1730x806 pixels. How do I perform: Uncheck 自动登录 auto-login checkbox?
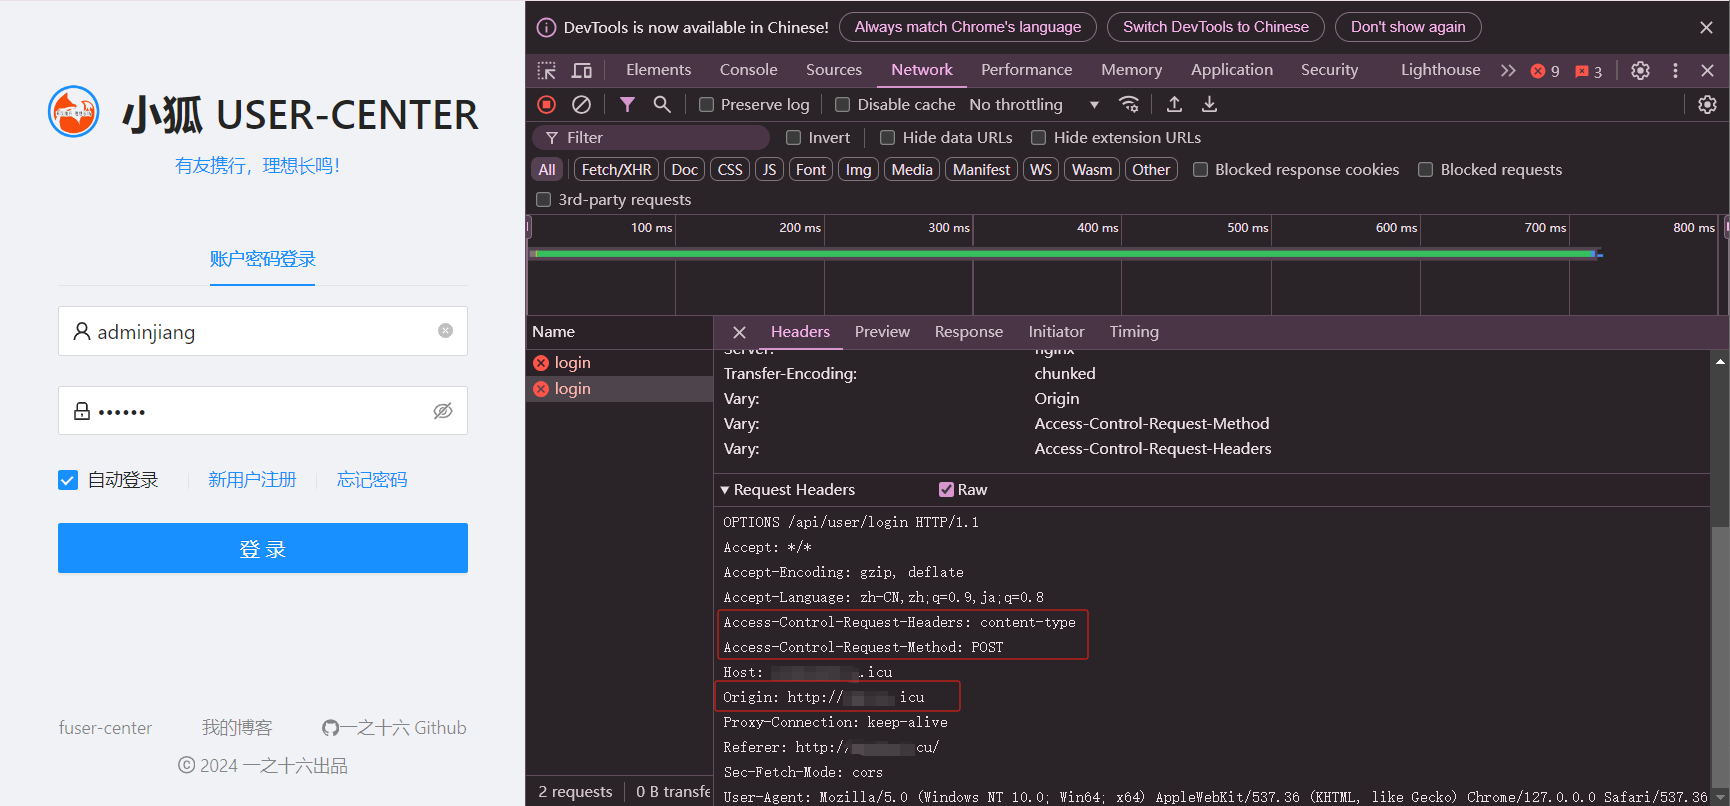[x=68, y=480]
